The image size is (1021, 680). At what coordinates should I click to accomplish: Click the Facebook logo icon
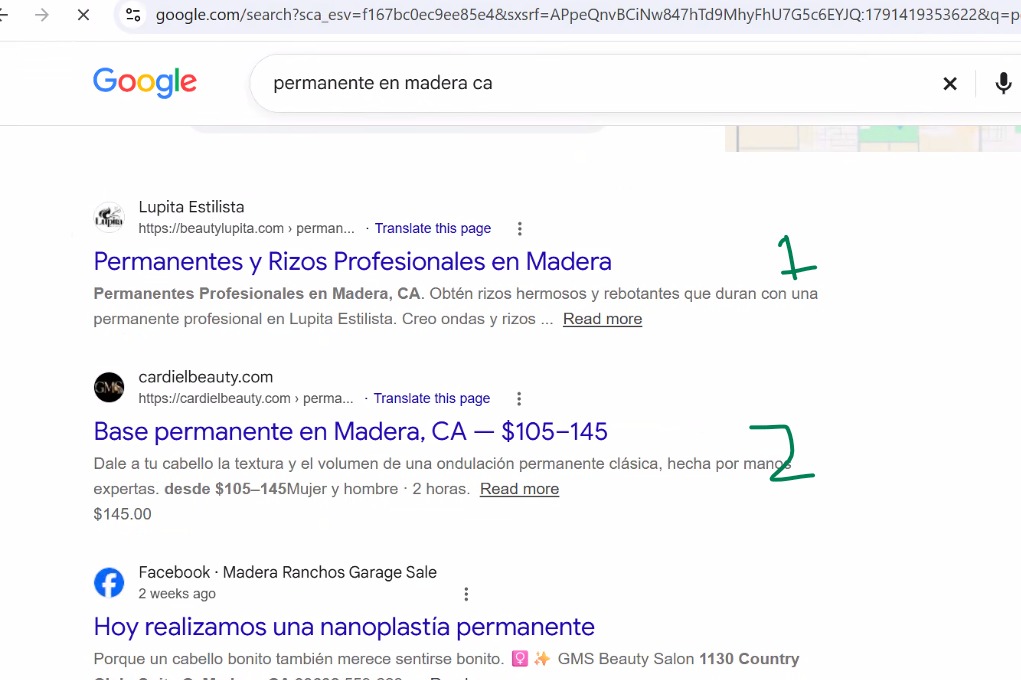[109, 582]
